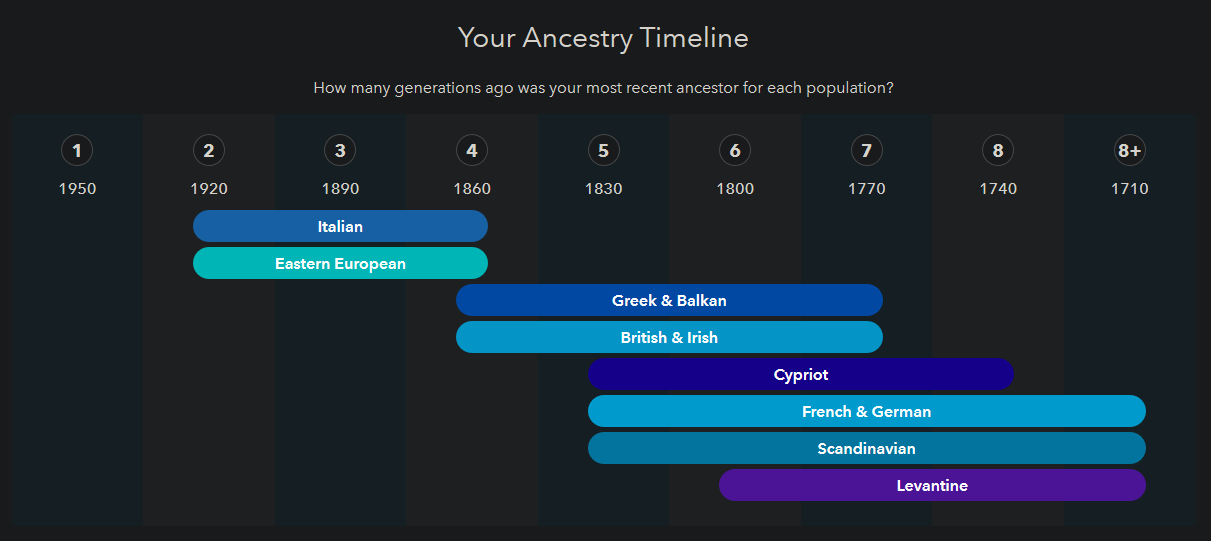Open the Levantine ancestry bar

932,485
